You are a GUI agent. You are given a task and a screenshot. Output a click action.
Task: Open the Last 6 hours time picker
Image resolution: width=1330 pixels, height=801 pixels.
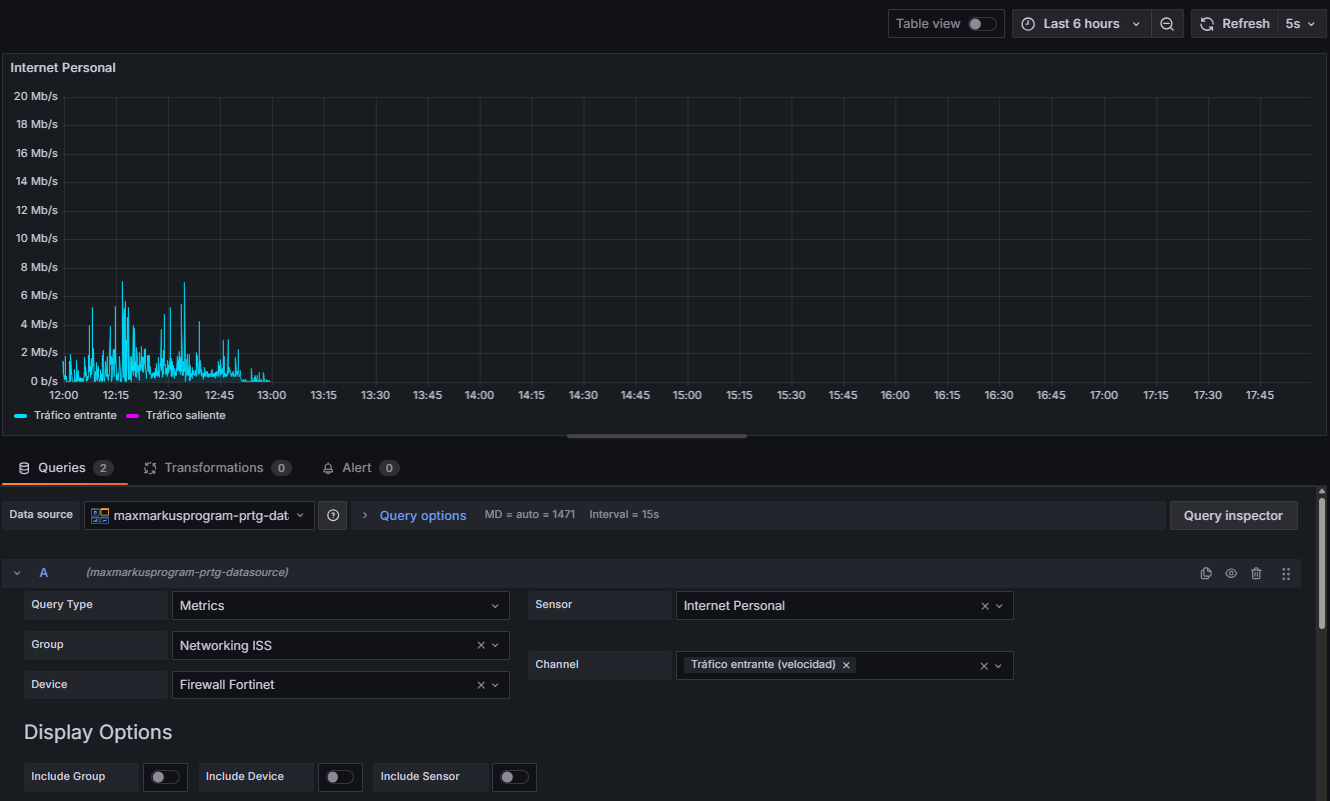1081,24
